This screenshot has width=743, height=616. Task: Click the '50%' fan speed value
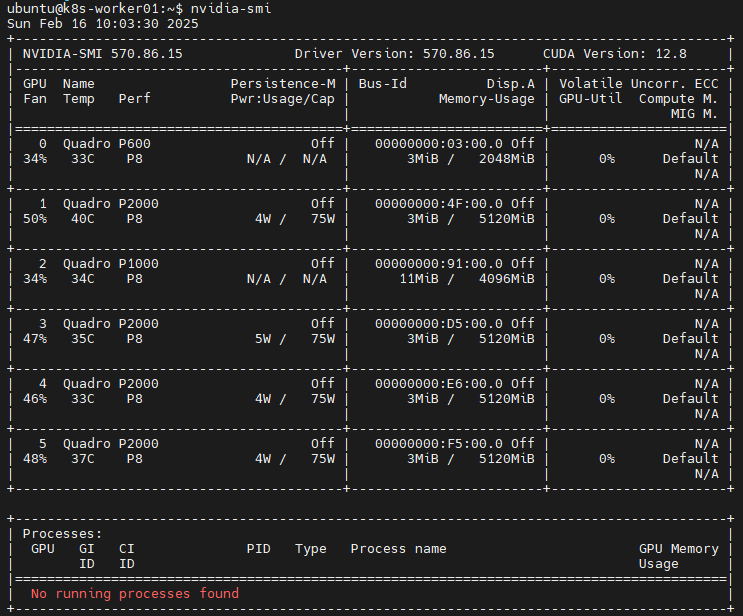click(35, 219)
